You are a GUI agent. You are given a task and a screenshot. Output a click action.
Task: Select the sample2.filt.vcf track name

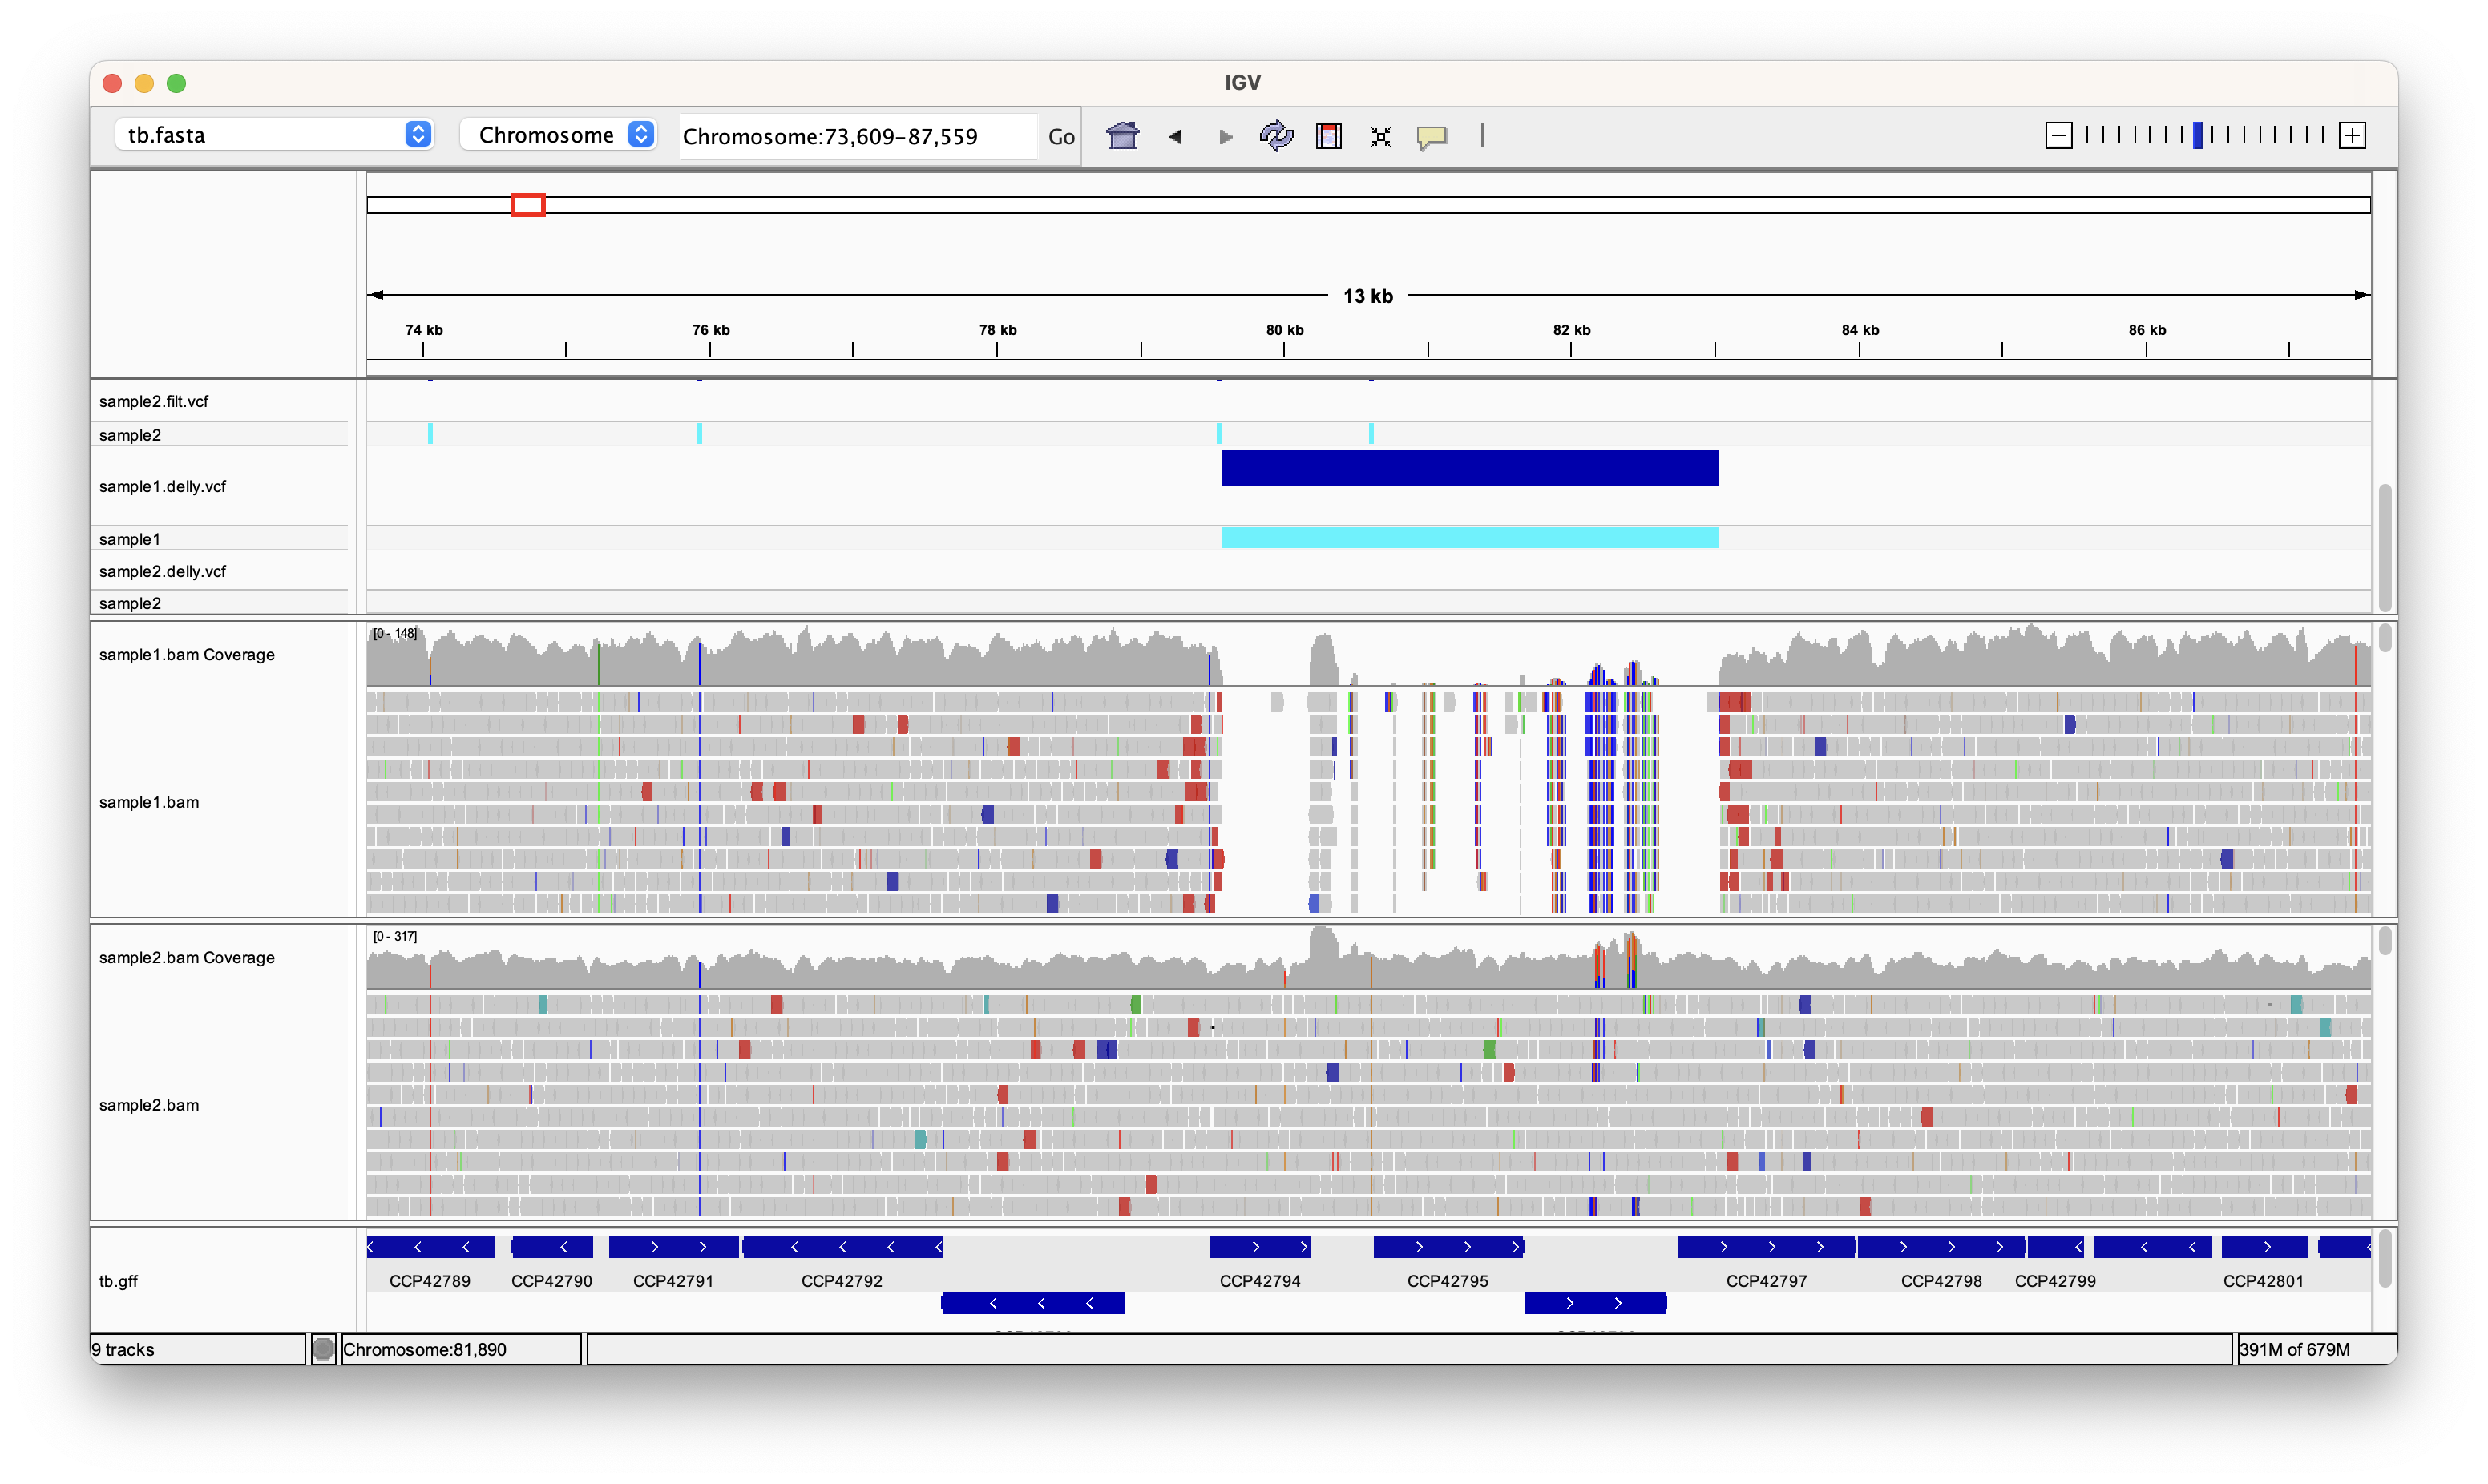(154, 401)
